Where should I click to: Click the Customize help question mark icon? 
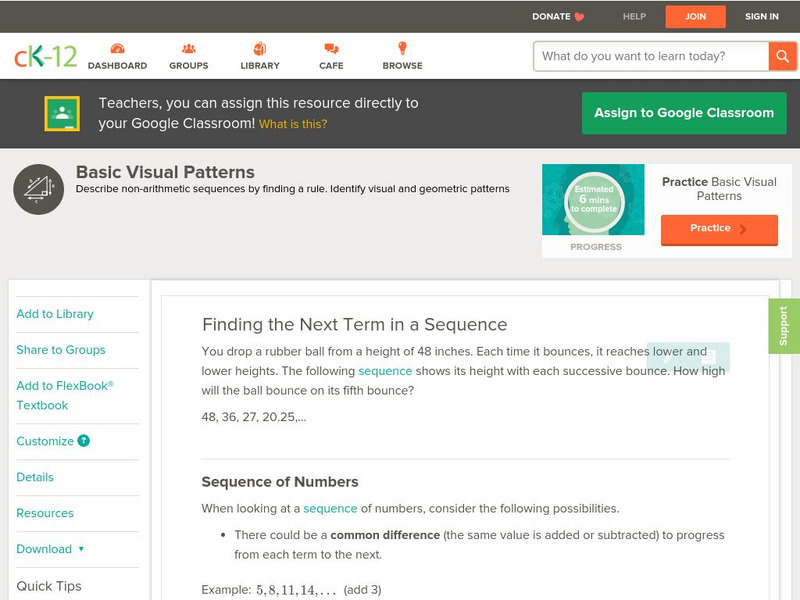click(84, 441)
